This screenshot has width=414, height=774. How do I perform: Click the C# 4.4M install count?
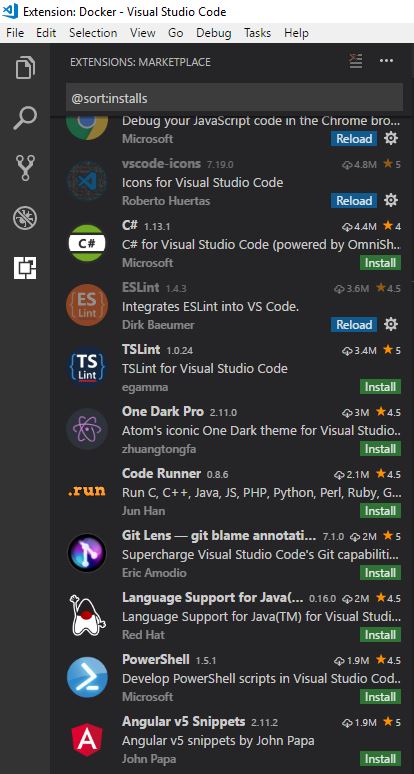pyautogui.click(x=359, y=226)
